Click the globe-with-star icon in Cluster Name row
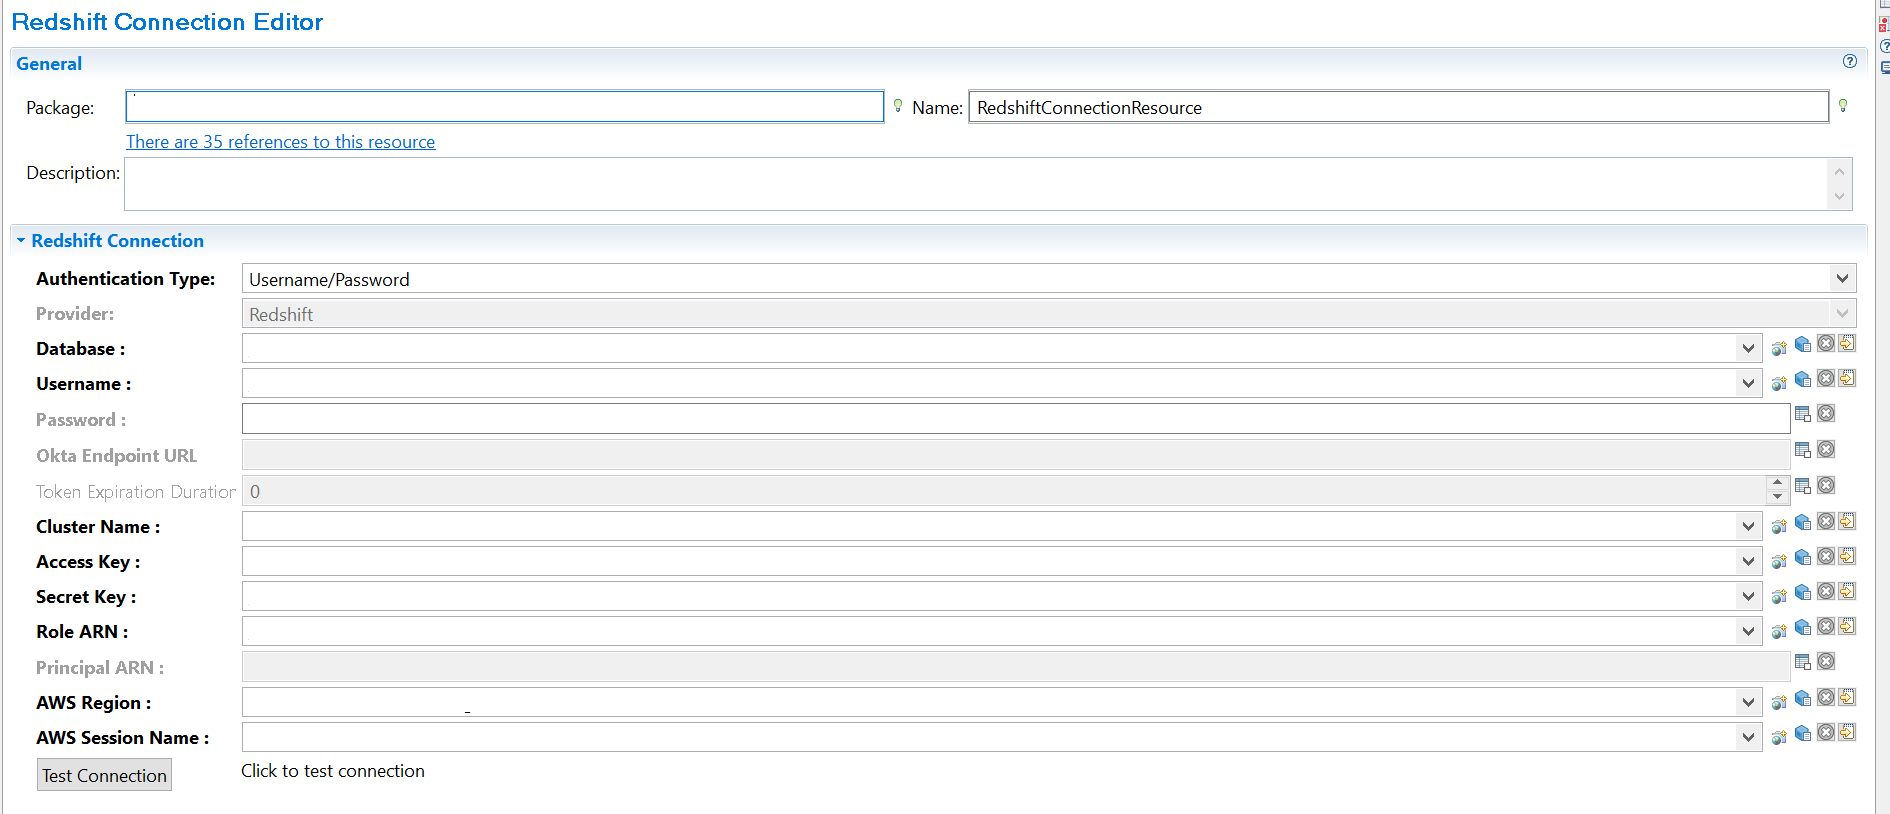Screen dimensions: 1890x814 click(1779, 527)
